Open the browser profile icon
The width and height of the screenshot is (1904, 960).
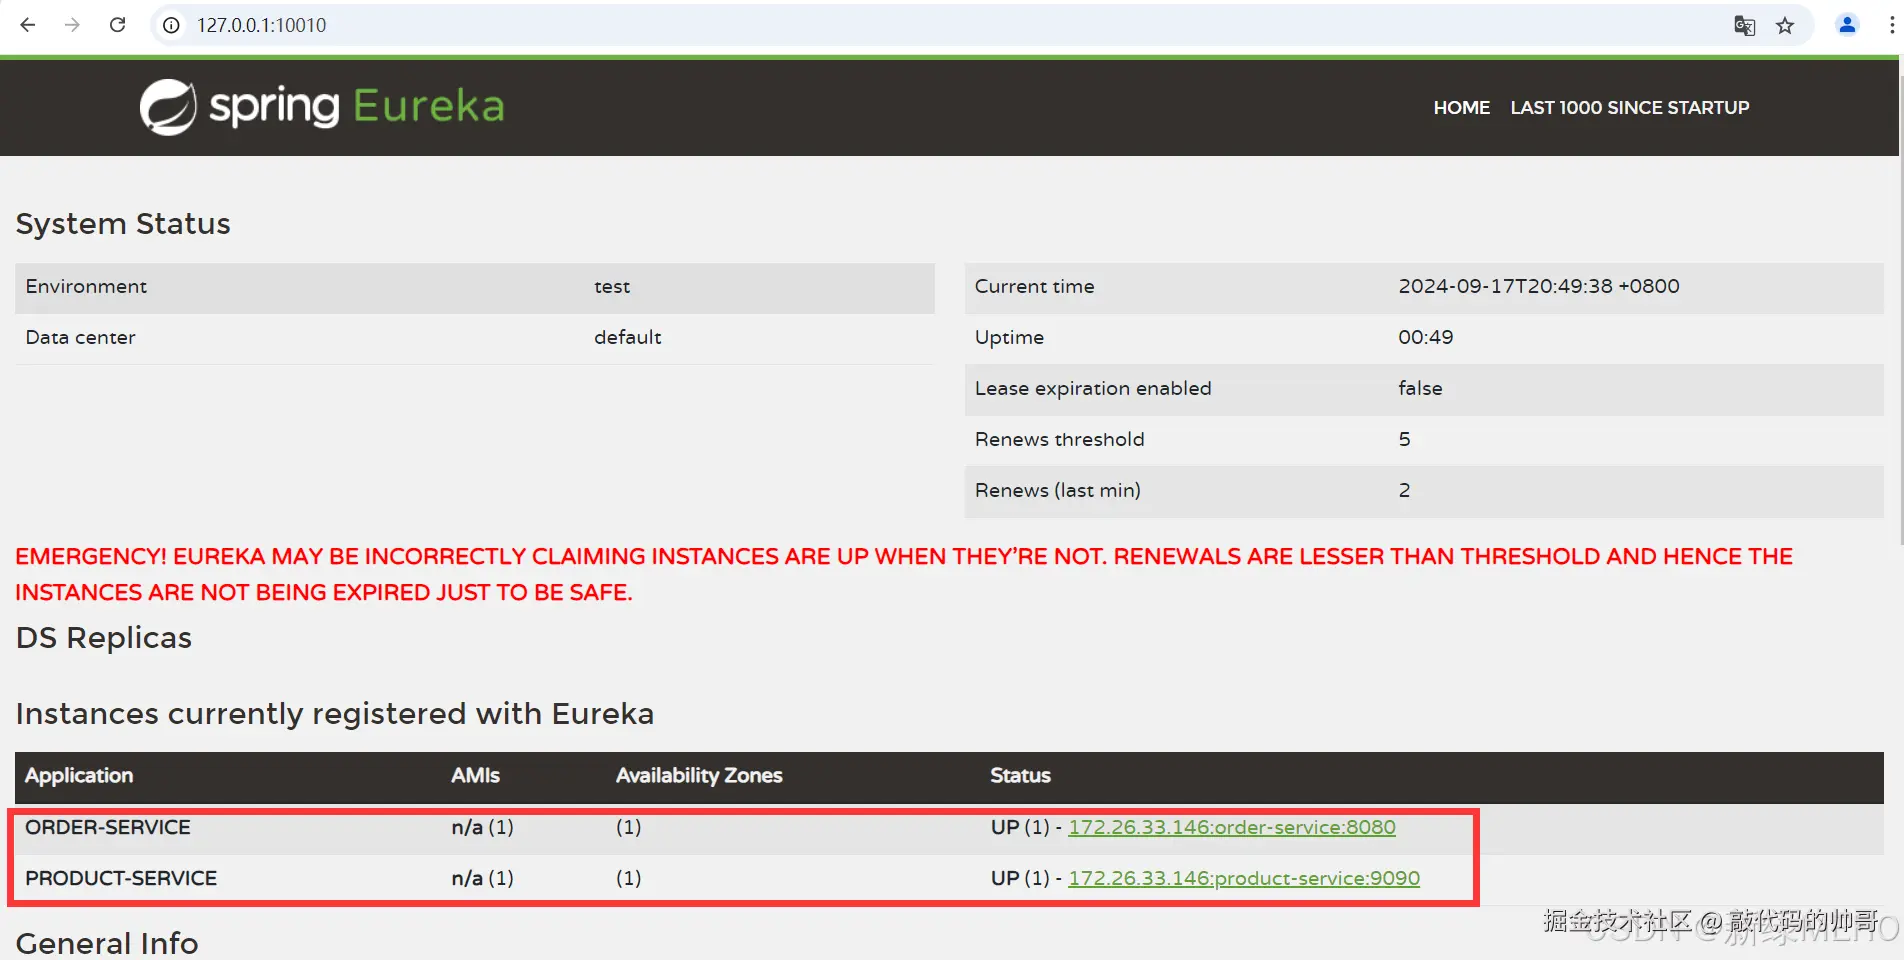click(x=1847, y=25)
